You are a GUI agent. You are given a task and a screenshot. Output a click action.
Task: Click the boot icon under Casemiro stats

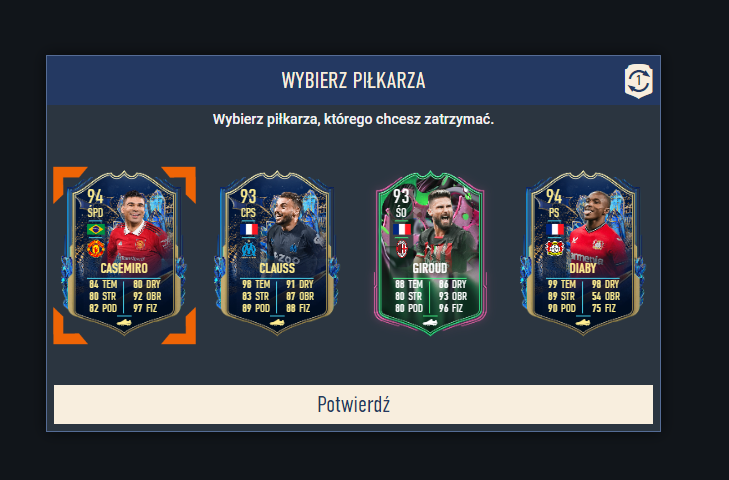124,322
